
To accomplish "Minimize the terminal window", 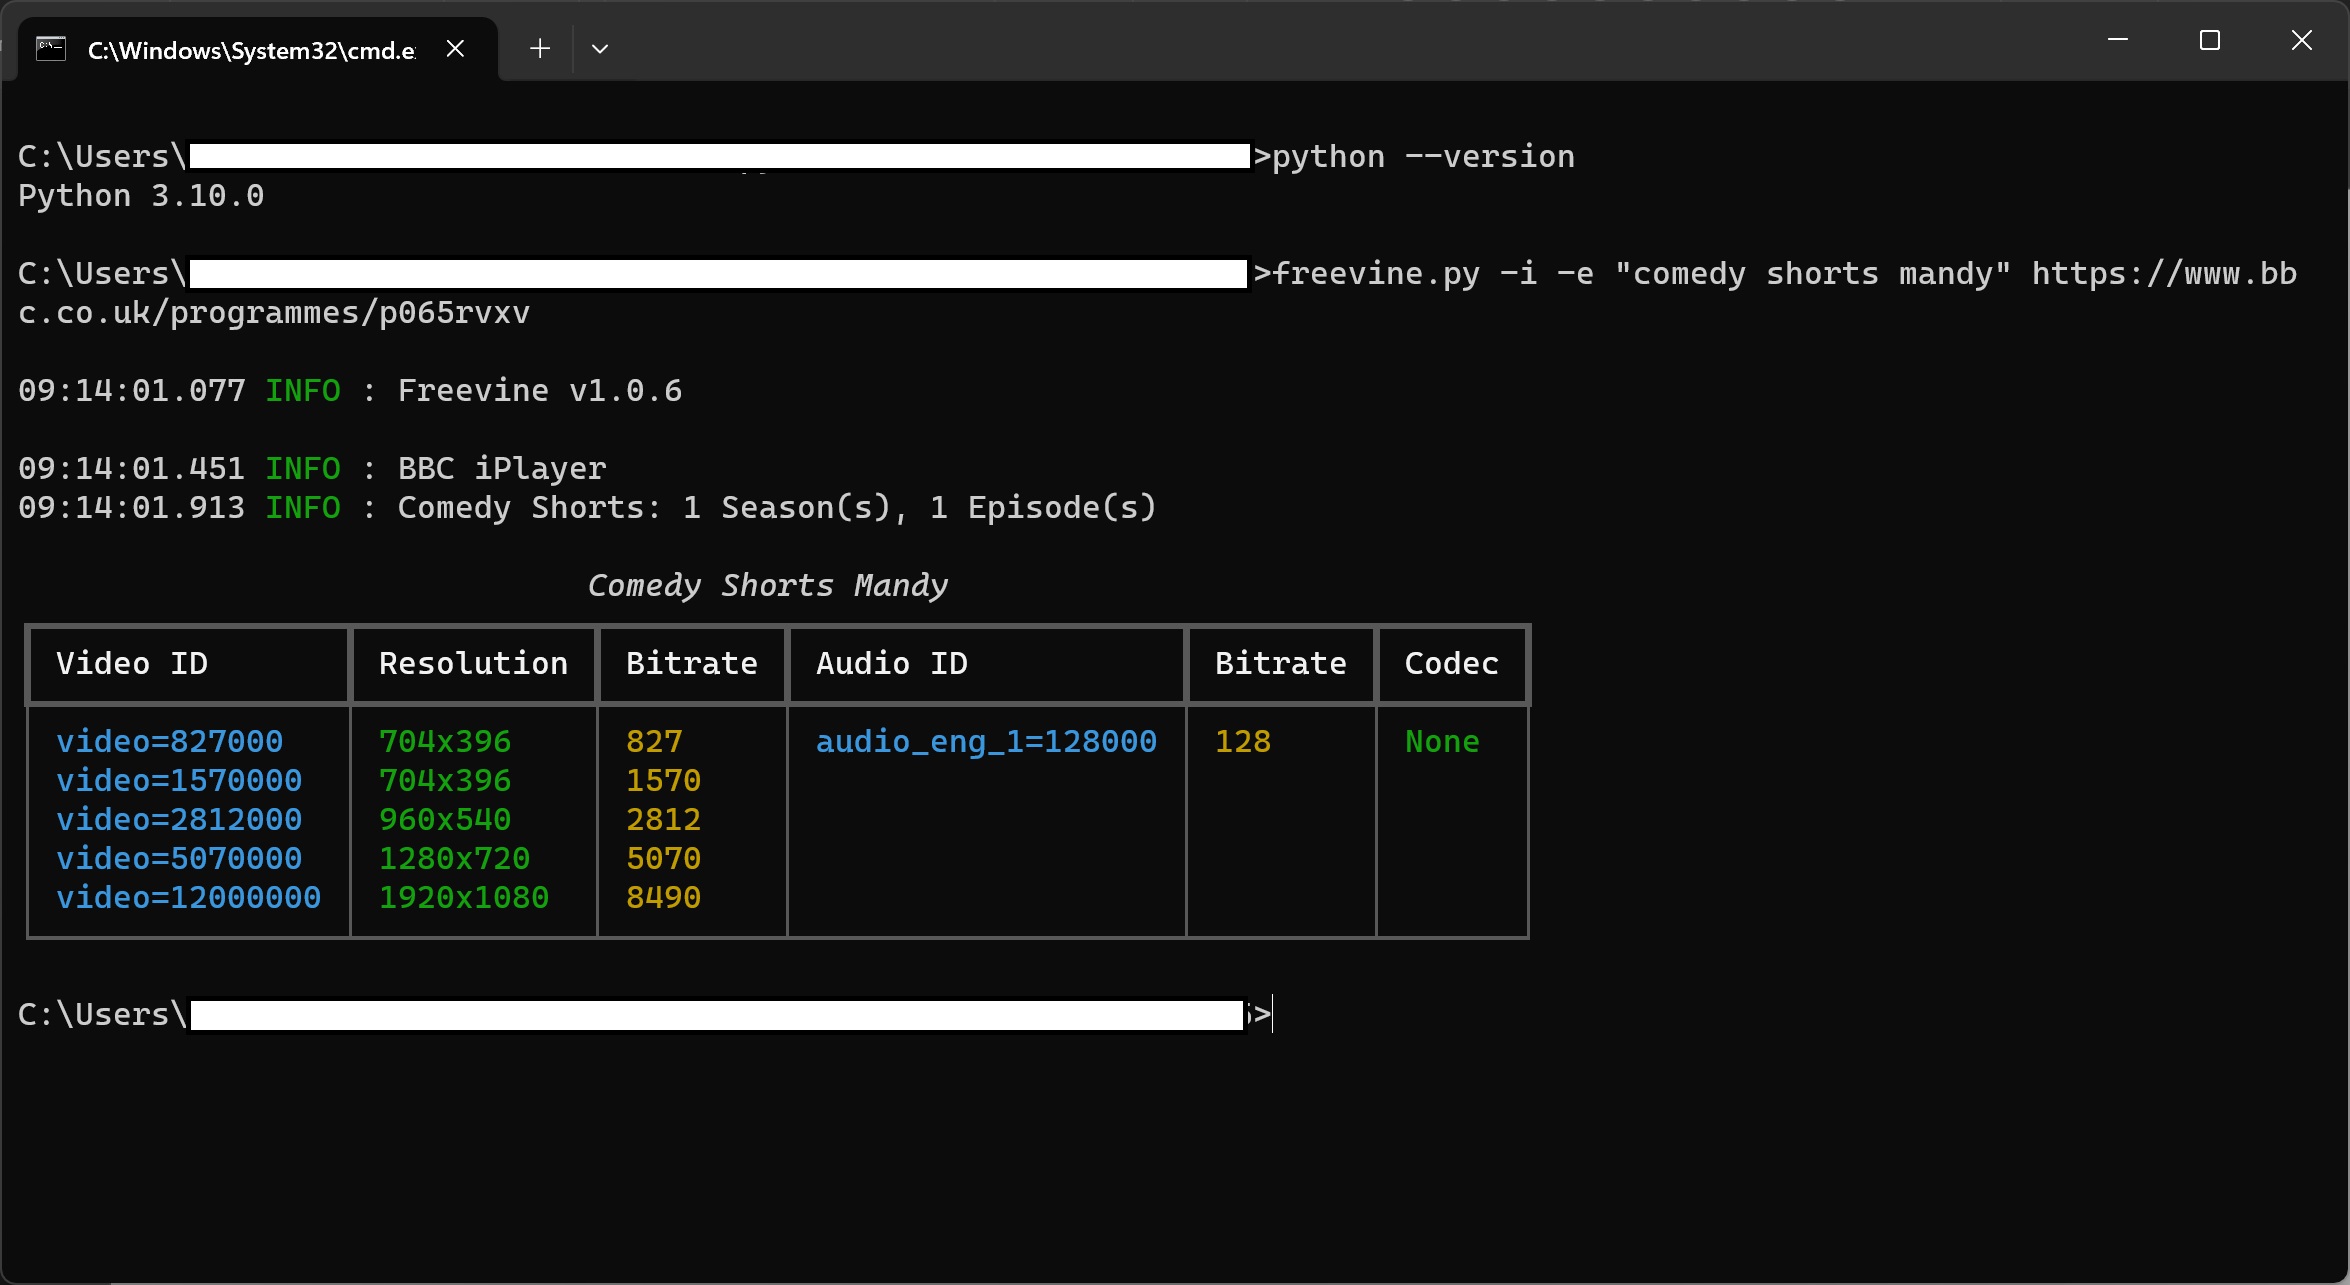I will (2117, 40).
